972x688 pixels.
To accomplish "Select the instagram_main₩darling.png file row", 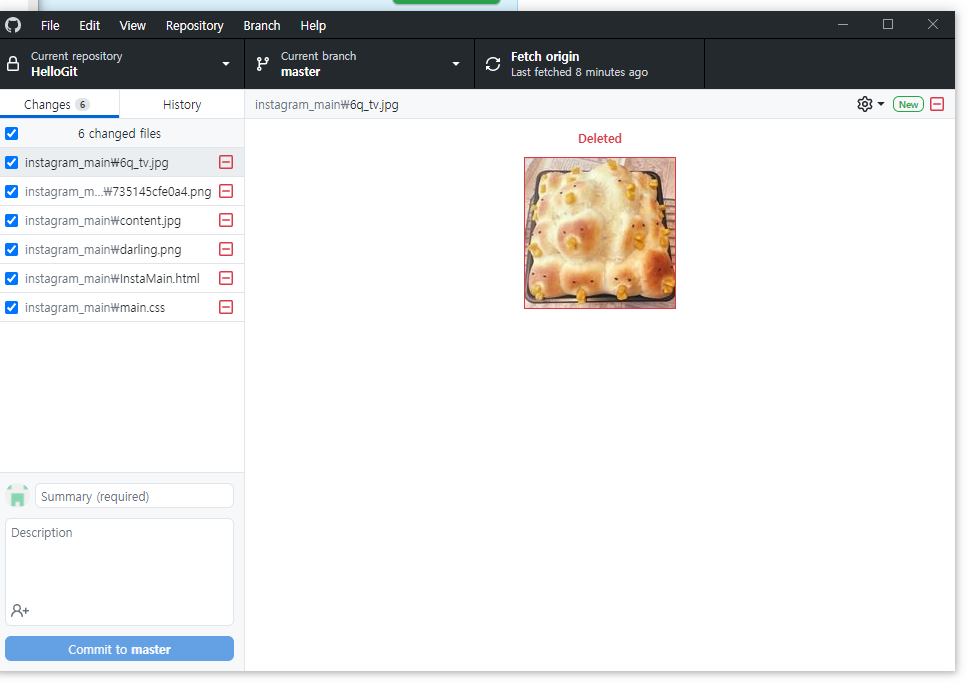I will pos(122,249).
